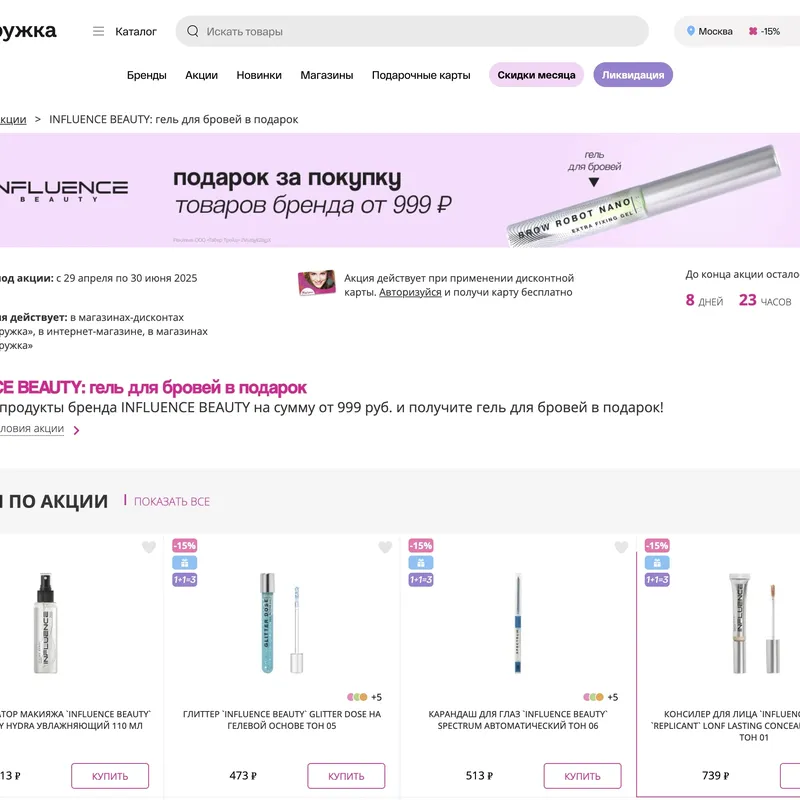Screen dimensions: 800x800
Task: Click the Авторизуйся link
Action: pos(410,292)
